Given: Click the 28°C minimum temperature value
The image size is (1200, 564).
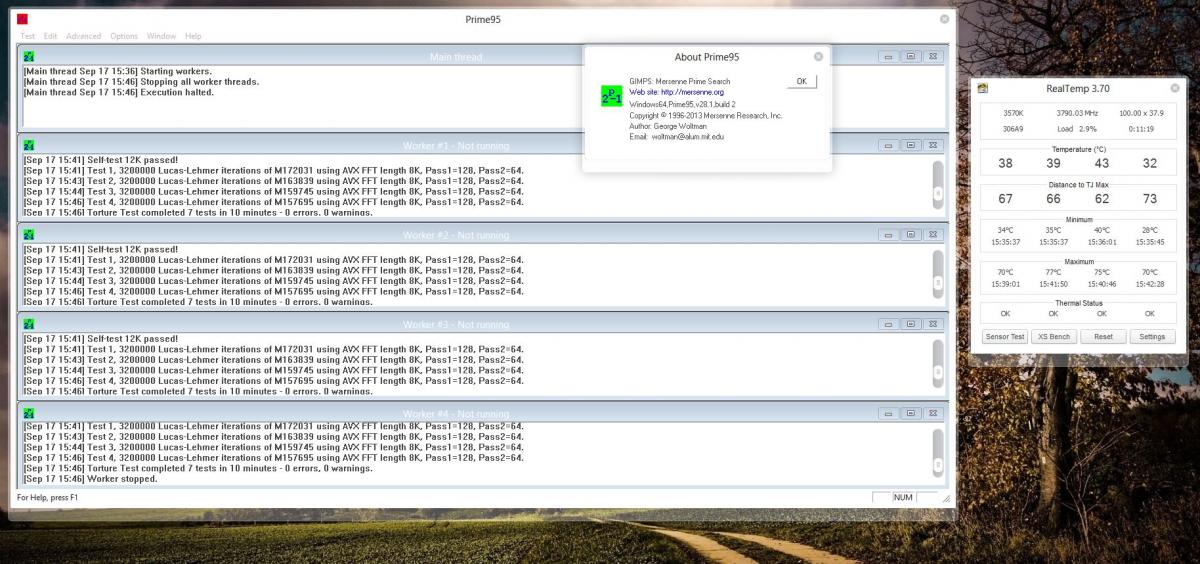Looking at the screenshot, I should click(1150, 230).
